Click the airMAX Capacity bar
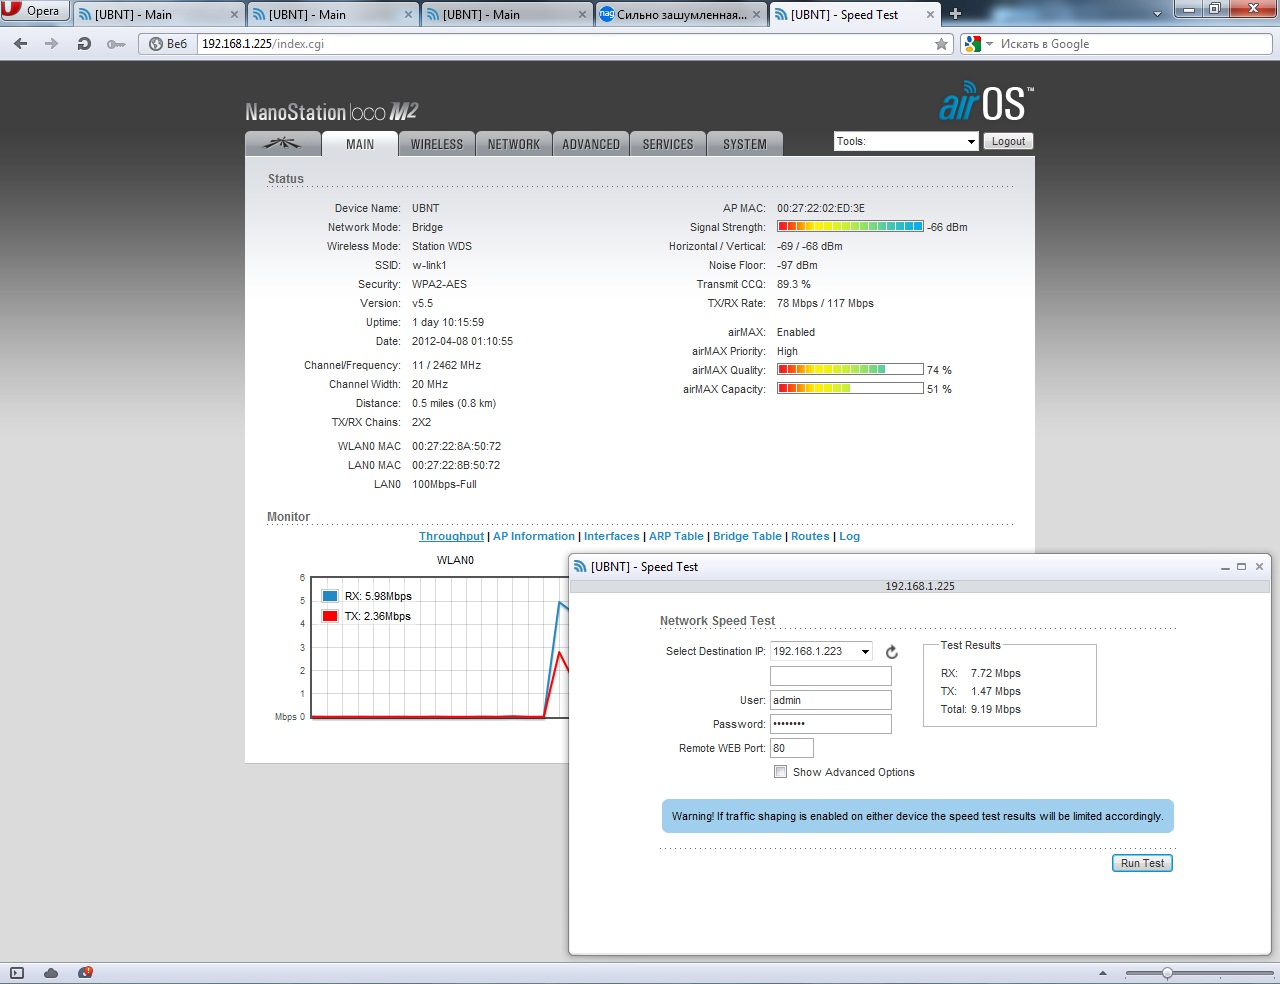1280x984 pixels. pyautogui.click(x=850, y=389)
